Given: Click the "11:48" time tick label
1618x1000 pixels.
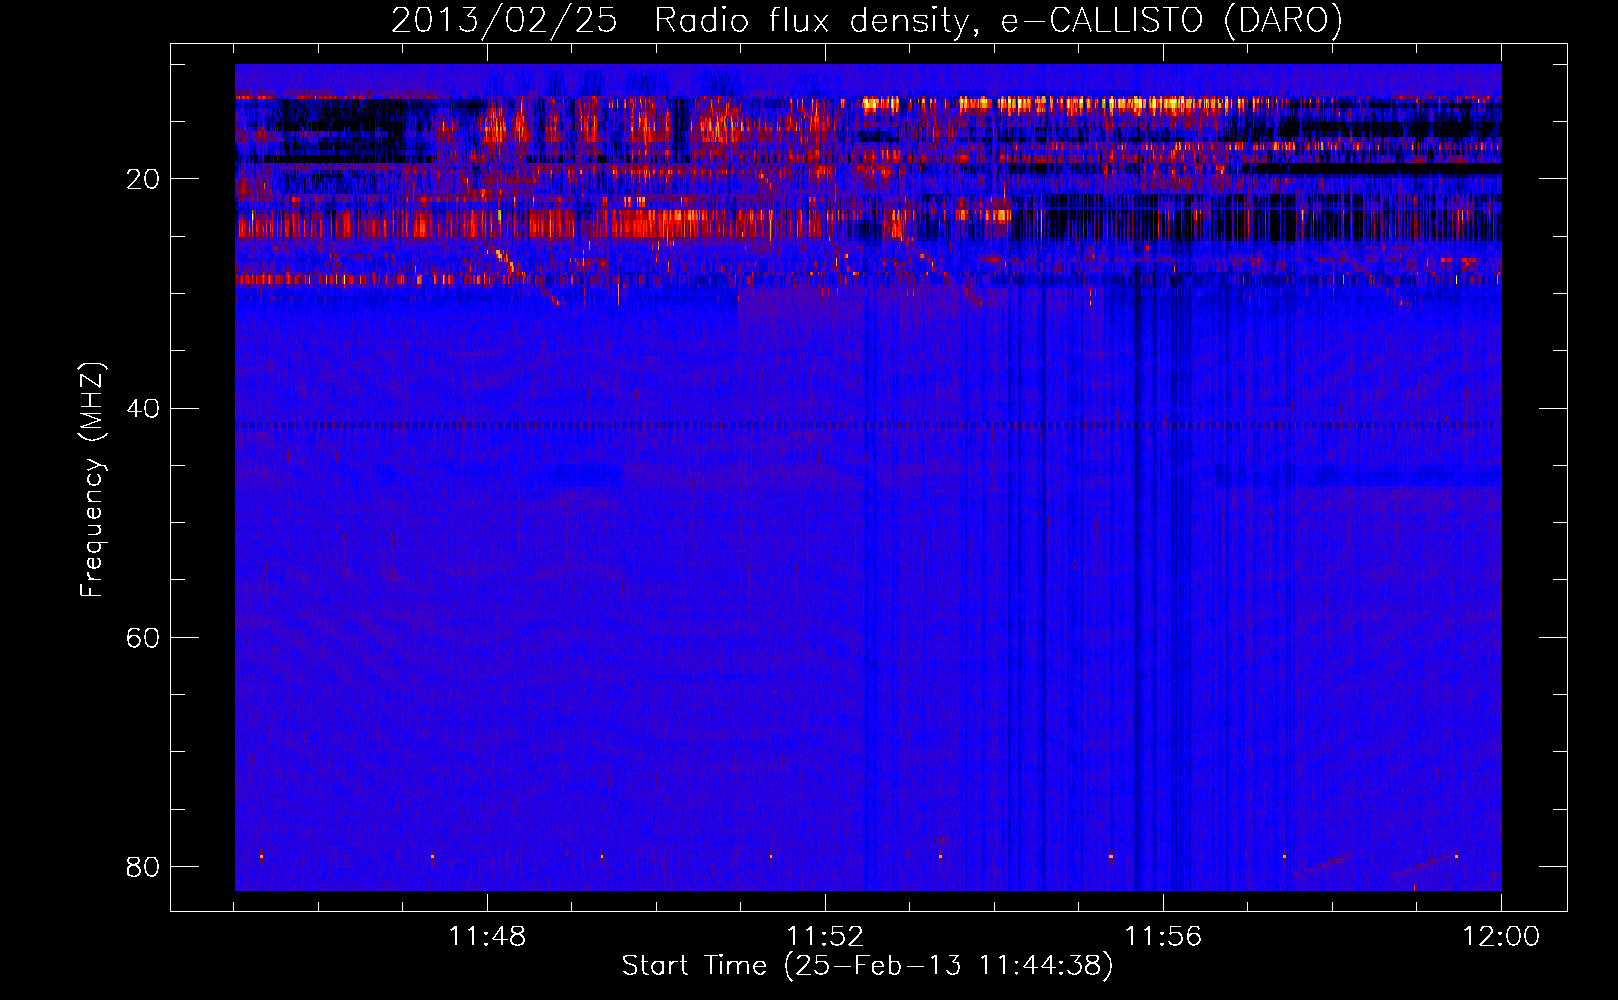Looking at the screenshot, I should click(487, 937).
